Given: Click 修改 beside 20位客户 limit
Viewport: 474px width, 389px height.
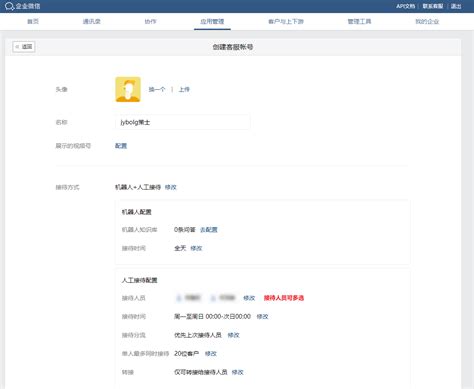Looking at the screenshot, I should 211,354.
